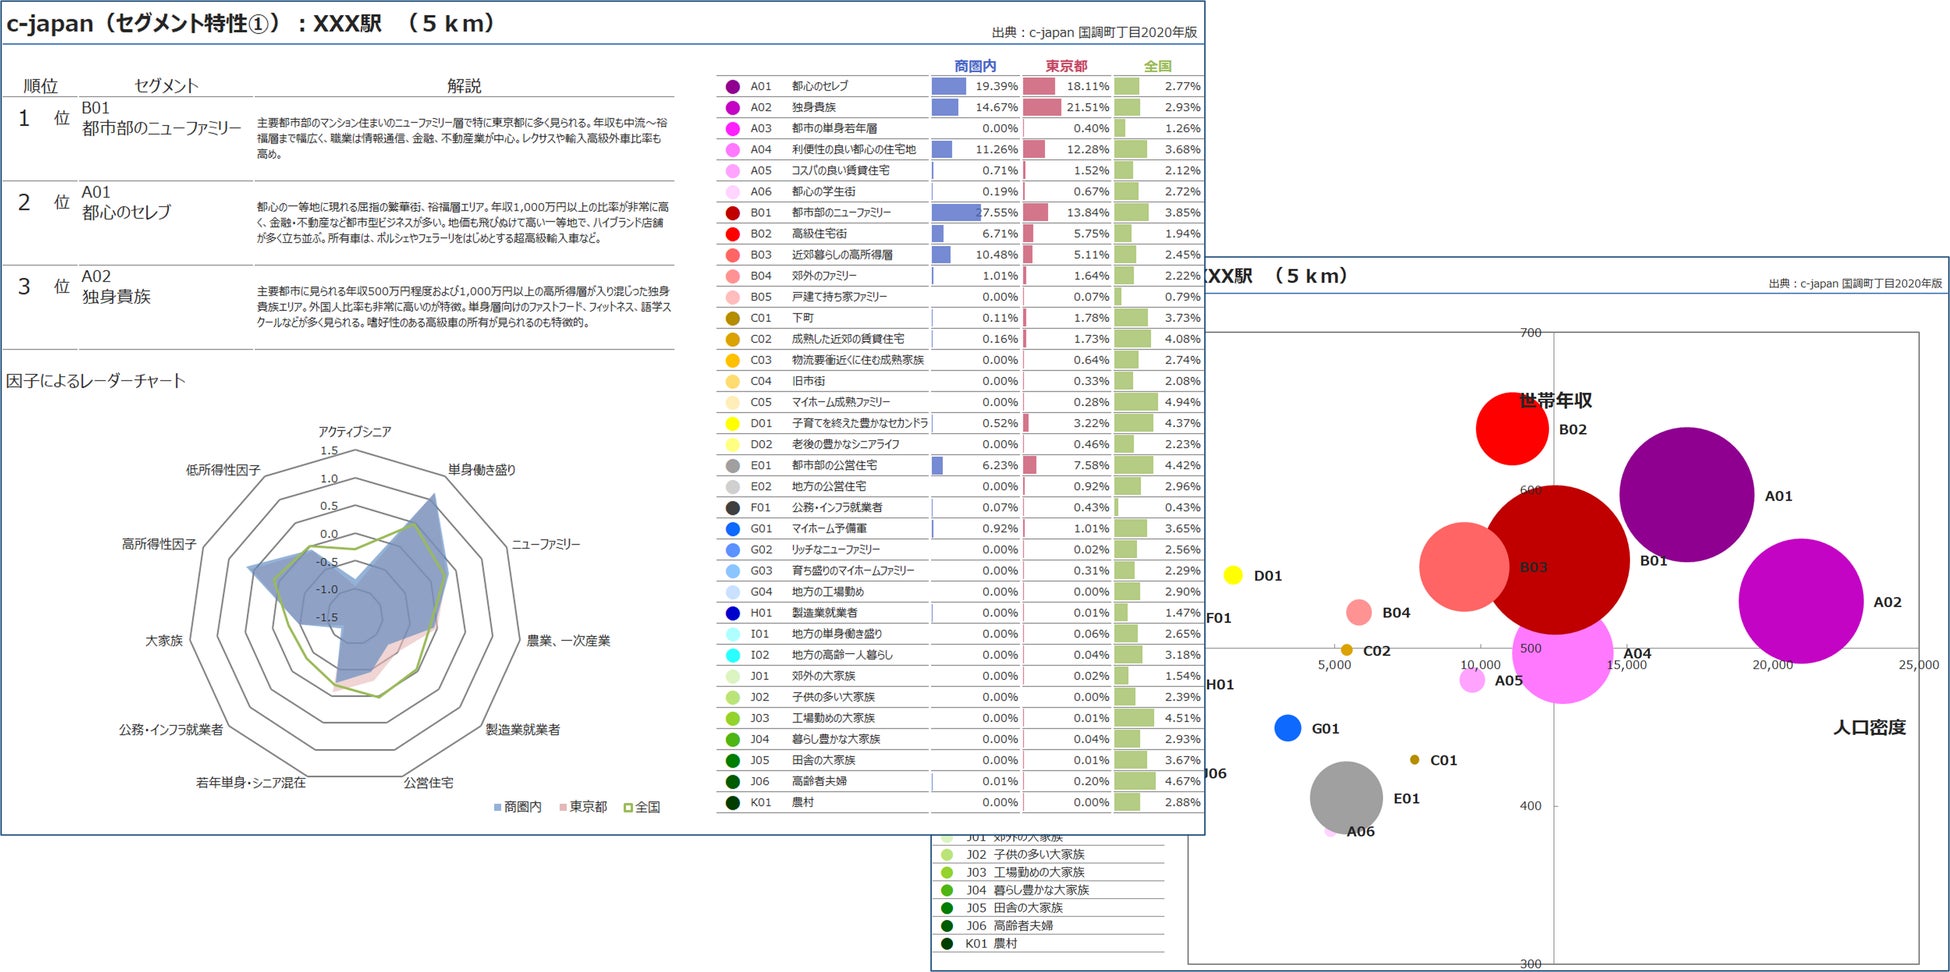Click the 27.55% value in B01 row
1950x972 pixels.
click(996, 213)
